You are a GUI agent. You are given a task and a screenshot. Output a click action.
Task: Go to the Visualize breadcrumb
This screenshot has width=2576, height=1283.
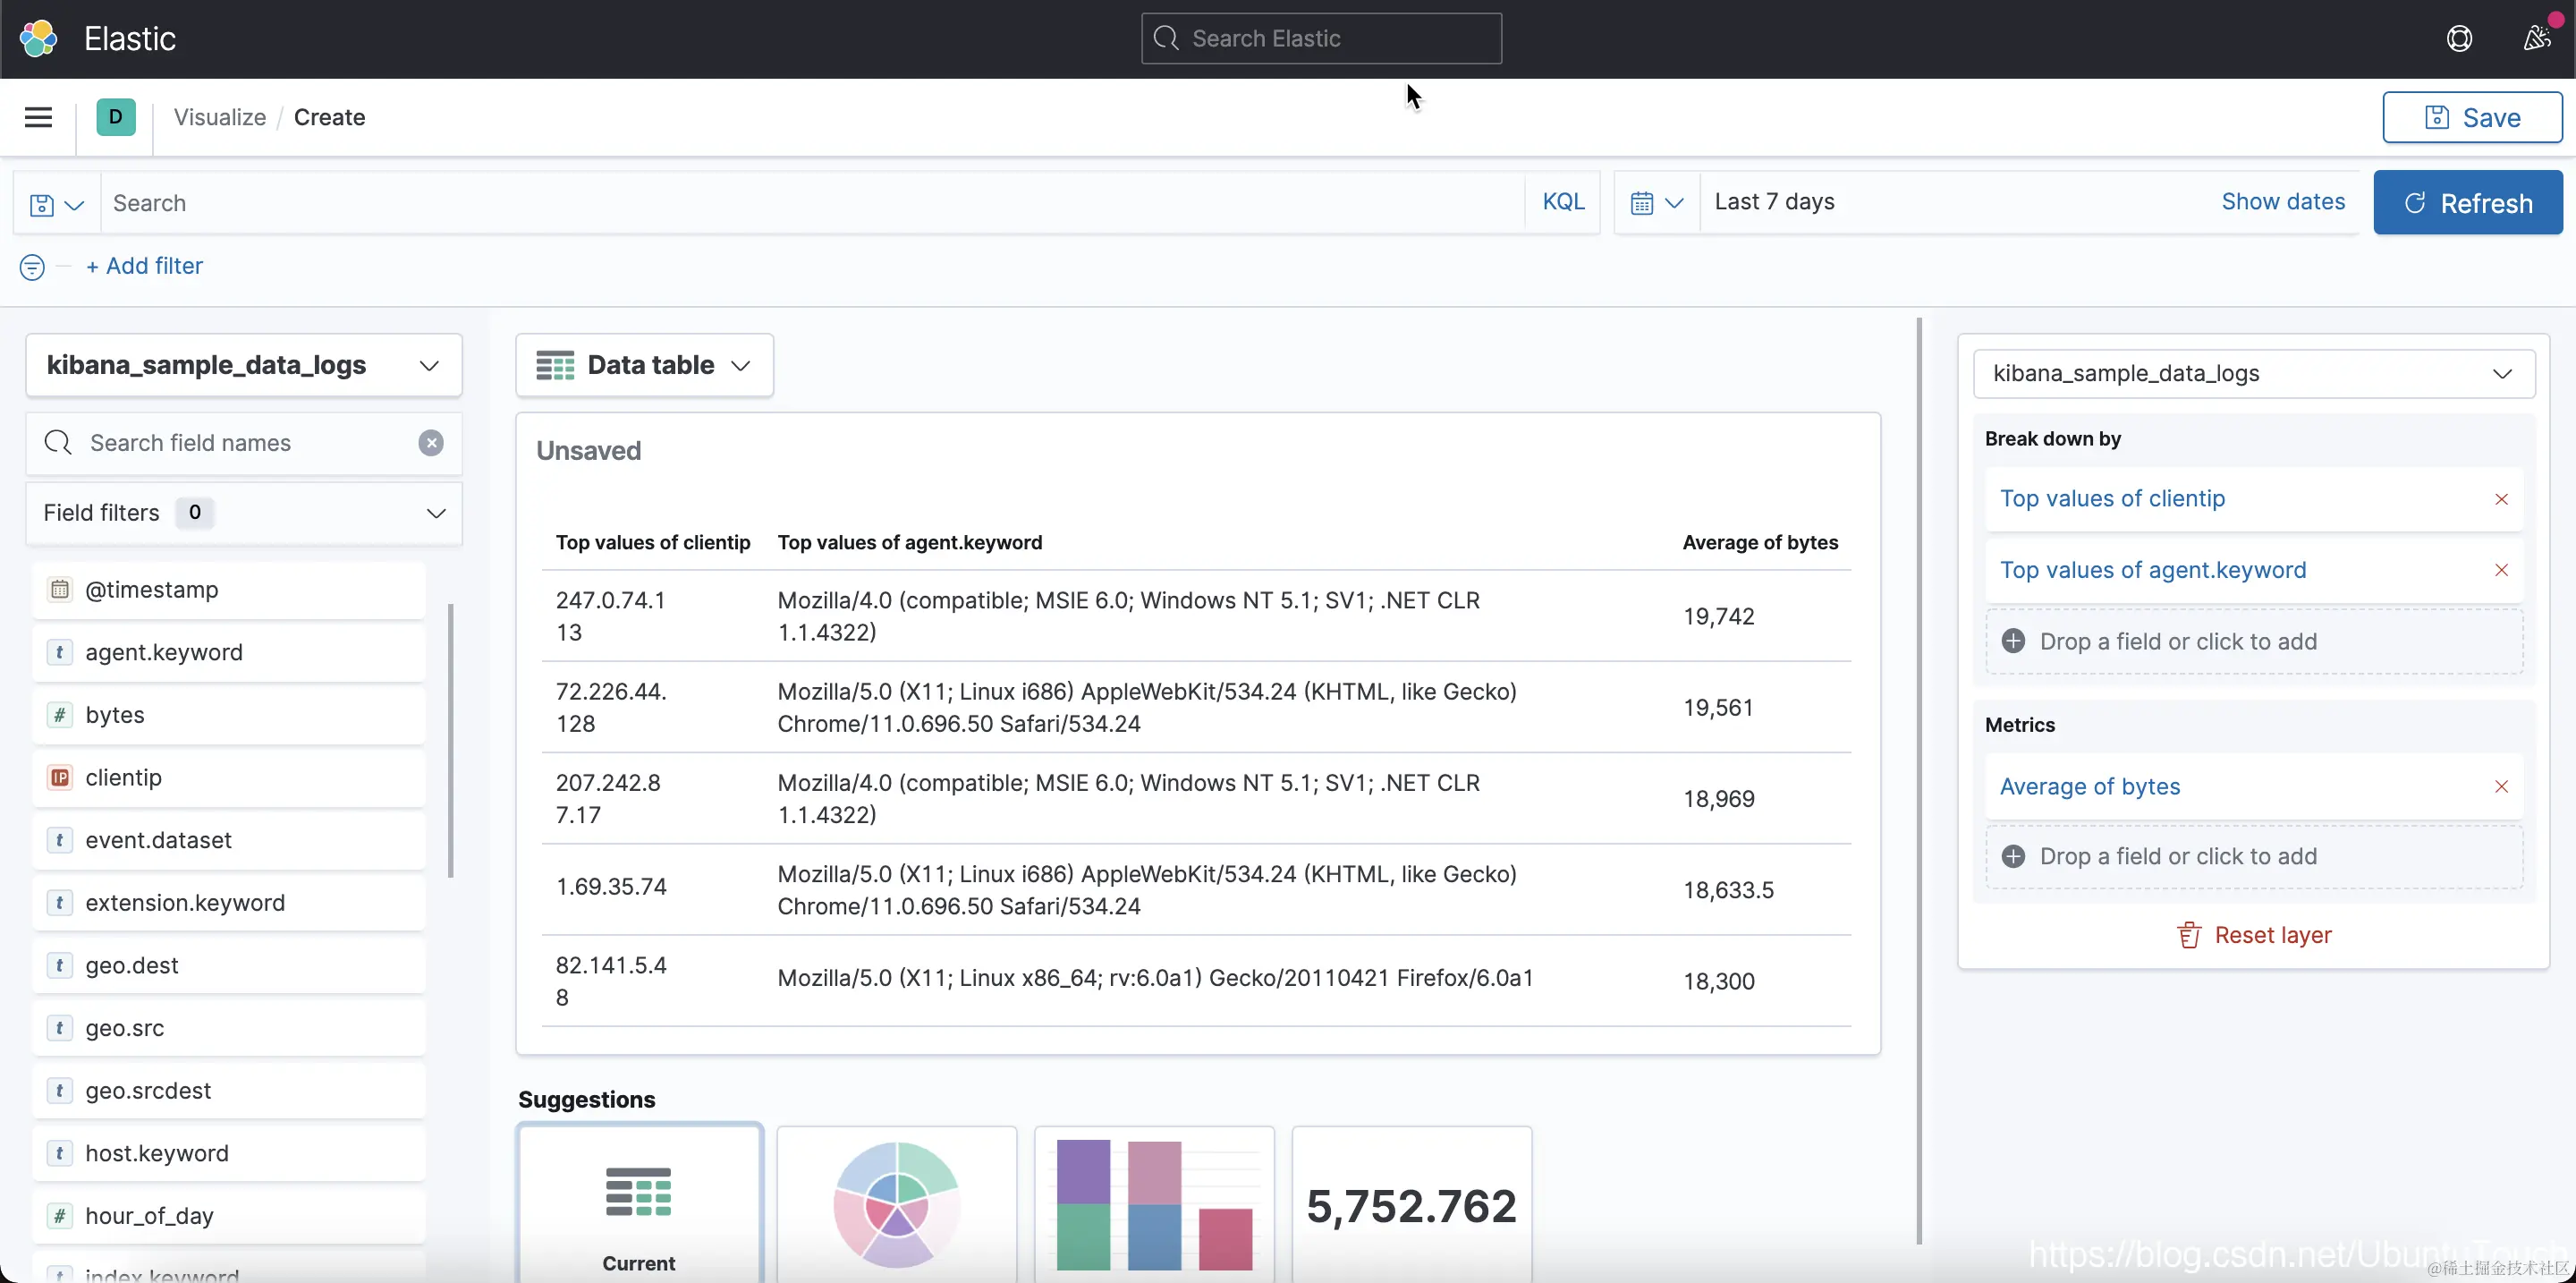point(219,117)
